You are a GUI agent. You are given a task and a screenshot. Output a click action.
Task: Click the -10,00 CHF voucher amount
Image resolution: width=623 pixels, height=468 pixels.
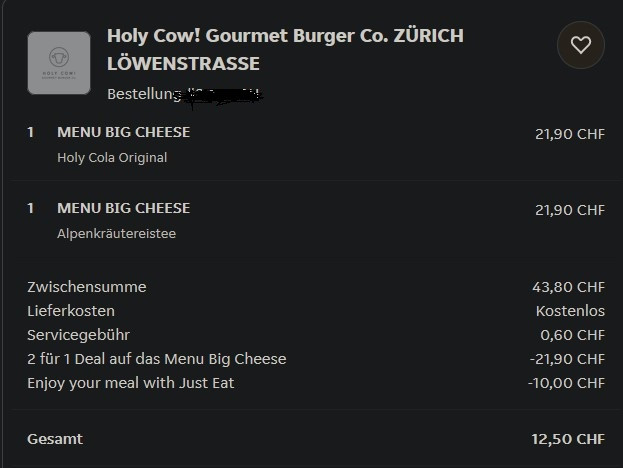coord(566,383)
